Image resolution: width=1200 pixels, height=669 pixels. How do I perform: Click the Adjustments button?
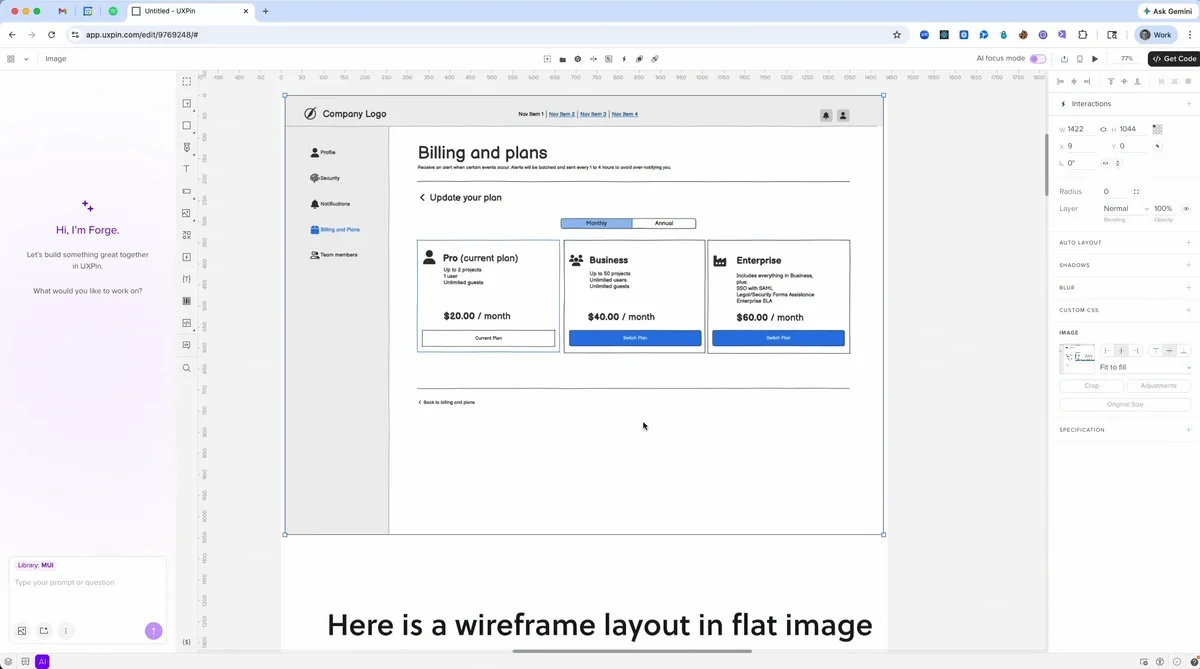1158,386
